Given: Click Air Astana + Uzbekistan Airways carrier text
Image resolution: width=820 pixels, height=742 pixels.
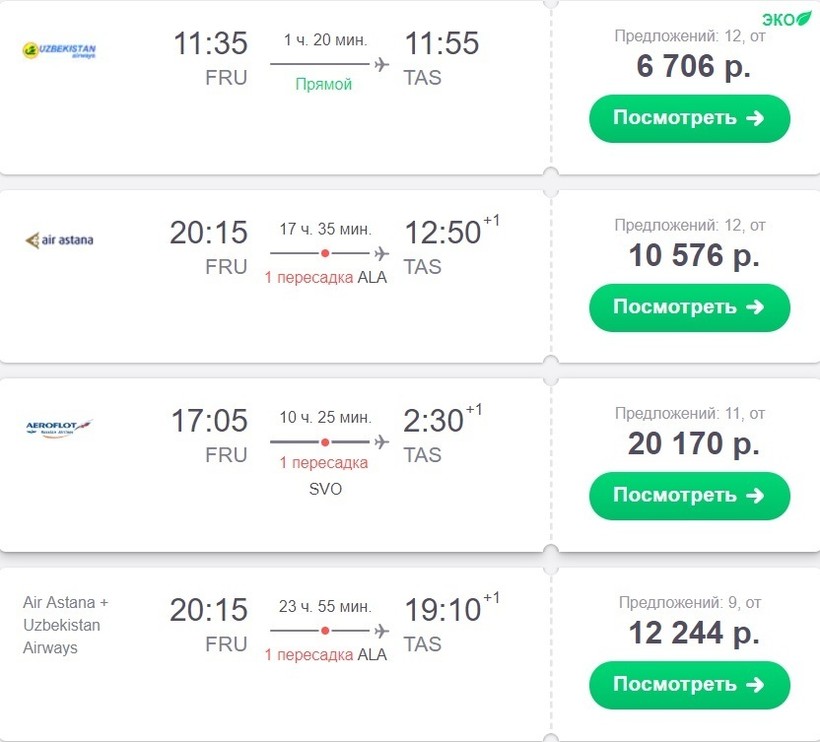Looking at the screenshot, I should pyautogui.click(x=66, y=625).
